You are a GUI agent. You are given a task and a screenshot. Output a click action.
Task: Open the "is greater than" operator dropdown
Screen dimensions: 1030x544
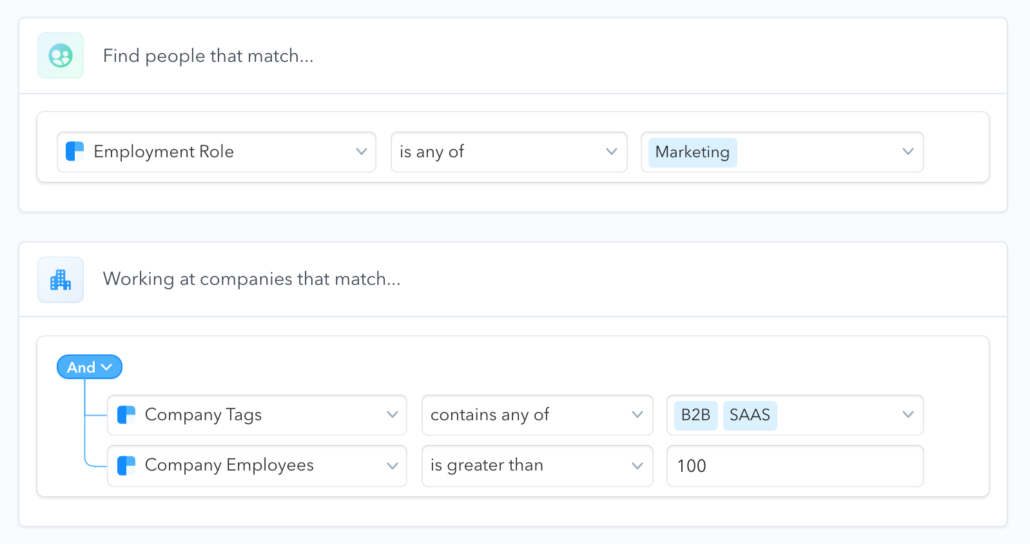637,466
